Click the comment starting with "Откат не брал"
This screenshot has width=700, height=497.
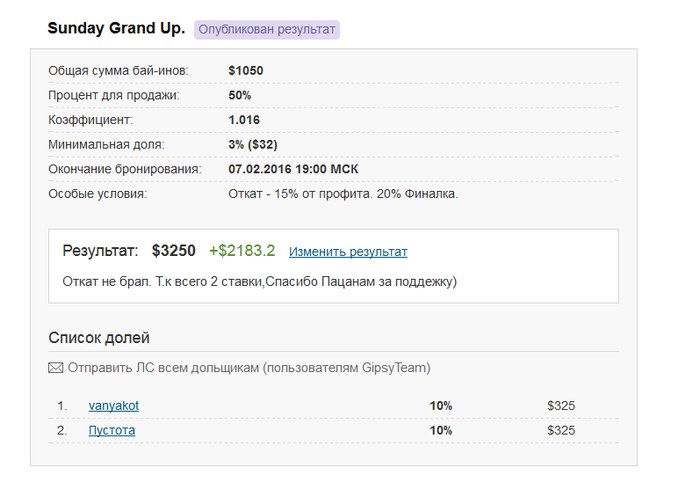(259, 282)
